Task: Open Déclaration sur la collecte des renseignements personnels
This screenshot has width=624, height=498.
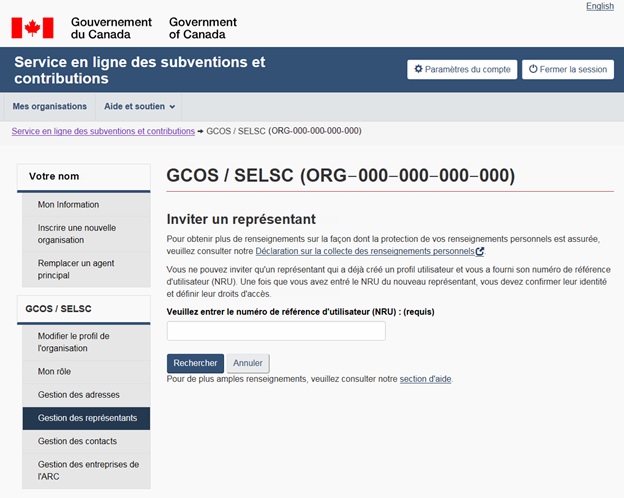Action: pos(364,251)
